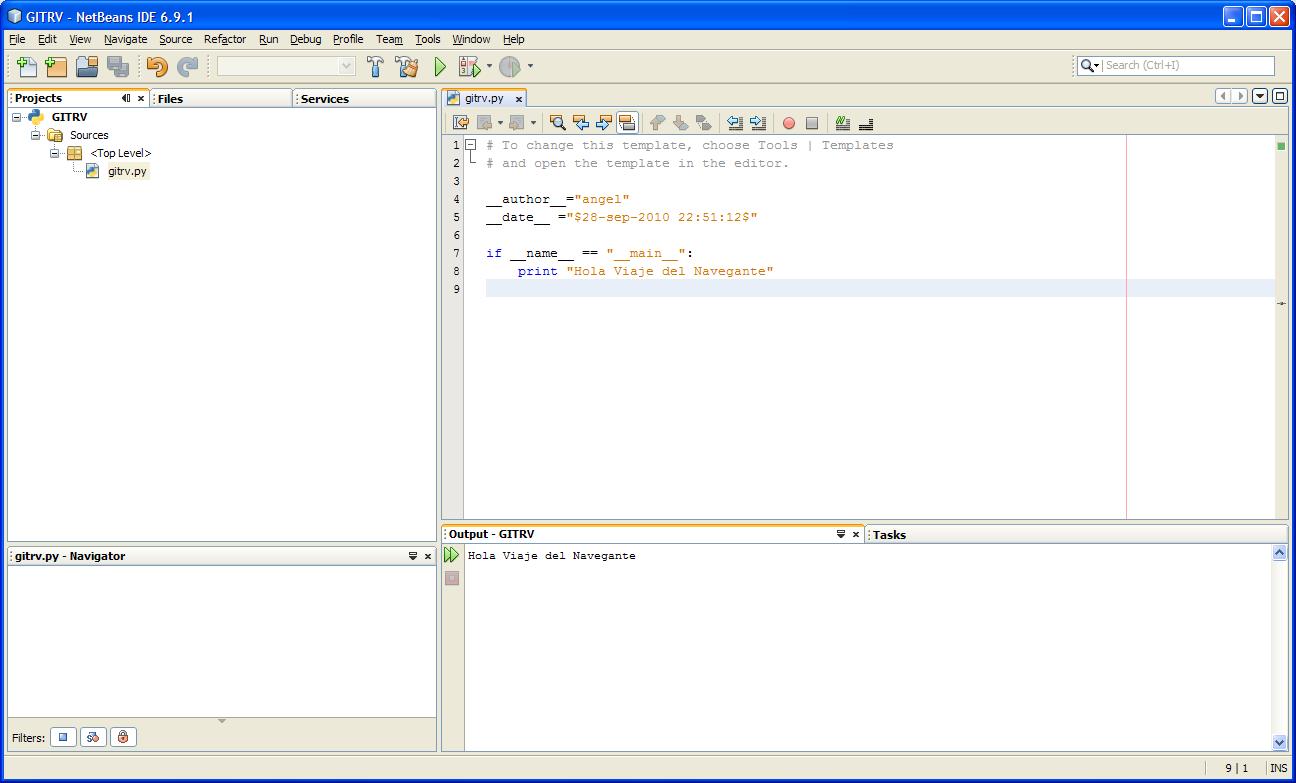Viewport: 1296px width, 783px height.
Task: Click Output scrollbar down arrow
Action: pyautogui.click(x=1279, y=742)
